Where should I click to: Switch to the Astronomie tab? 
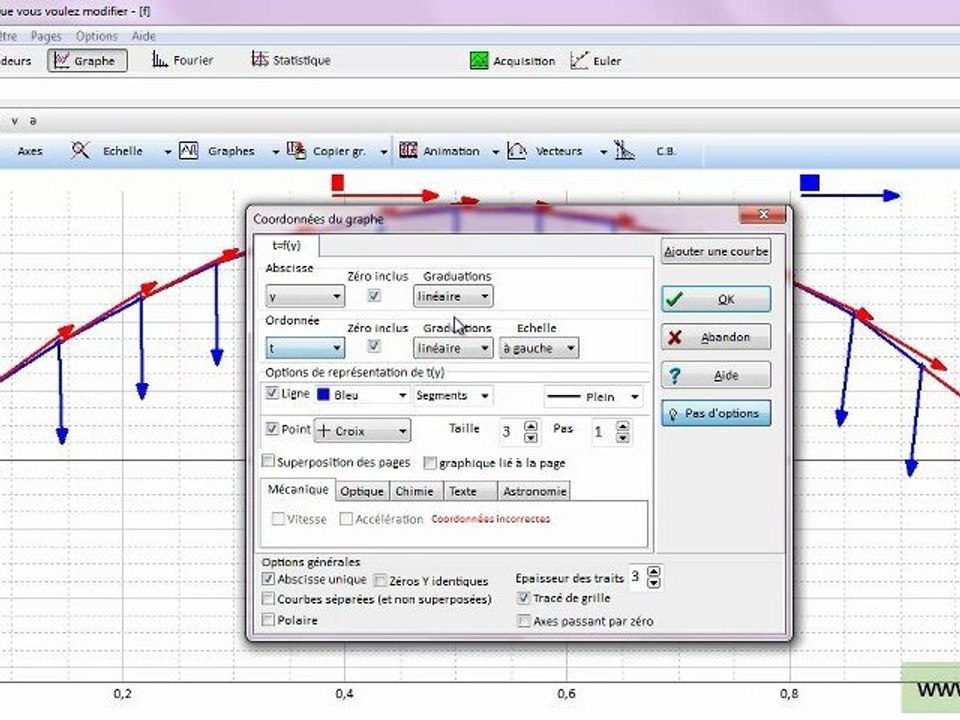coord(534,491)
